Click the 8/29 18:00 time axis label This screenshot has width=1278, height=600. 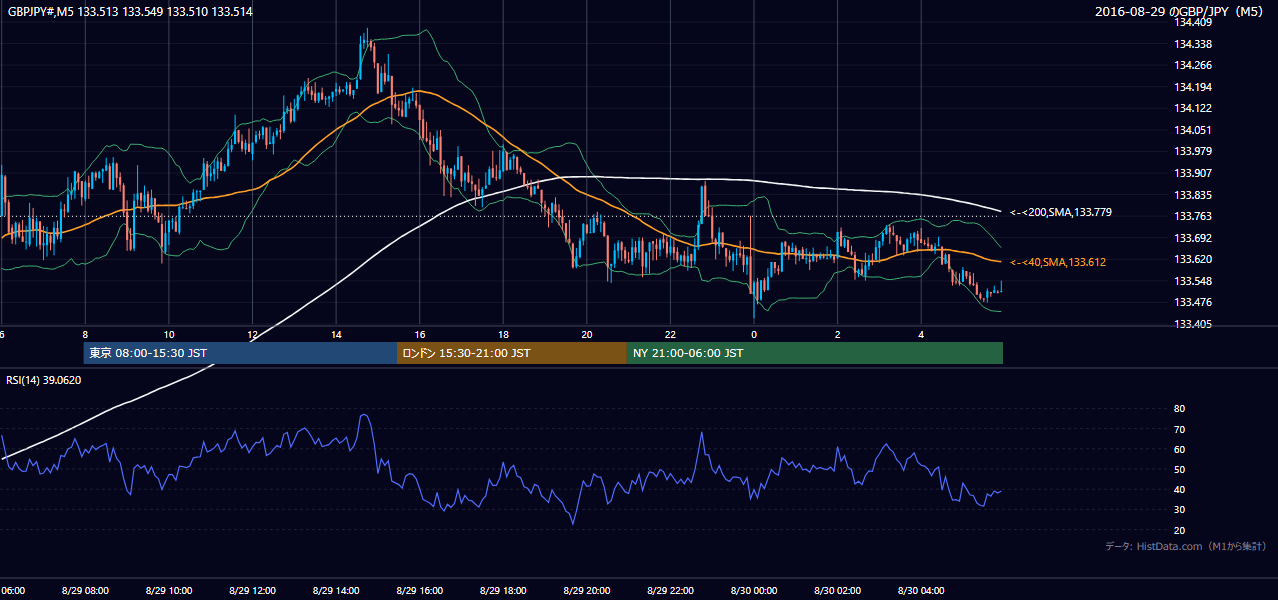tap(503, 591)
